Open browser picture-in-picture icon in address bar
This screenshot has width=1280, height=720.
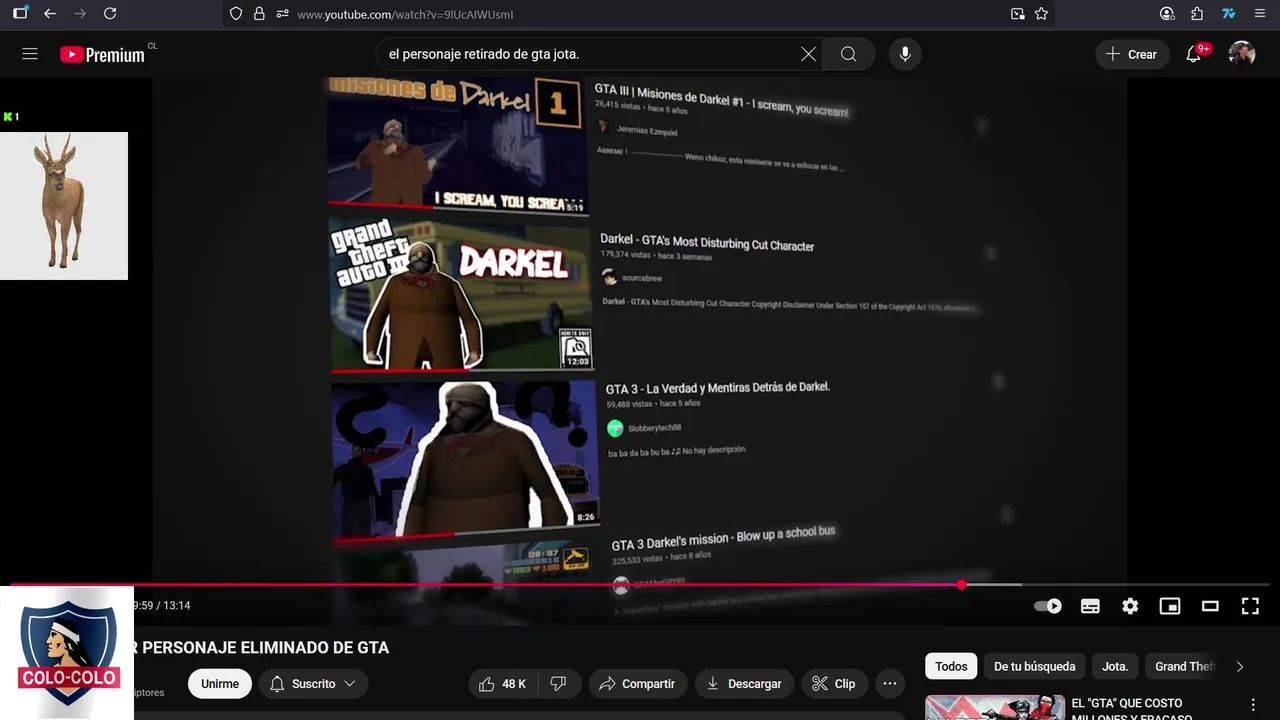1017,14
